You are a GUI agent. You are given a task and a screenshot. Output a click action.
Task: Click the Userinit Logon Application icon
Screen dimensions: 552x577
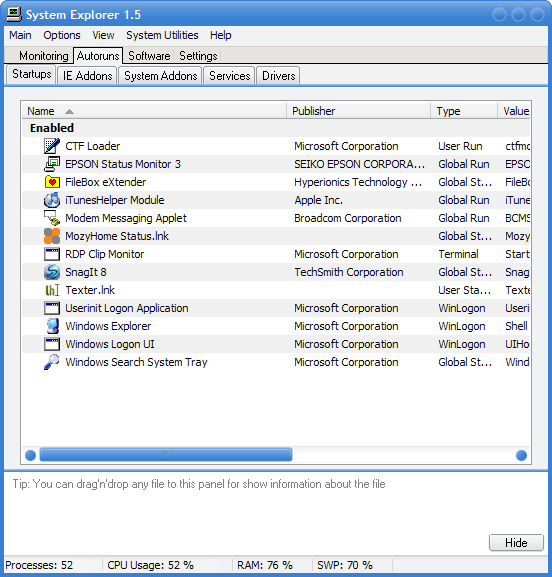tap(52, 308)
